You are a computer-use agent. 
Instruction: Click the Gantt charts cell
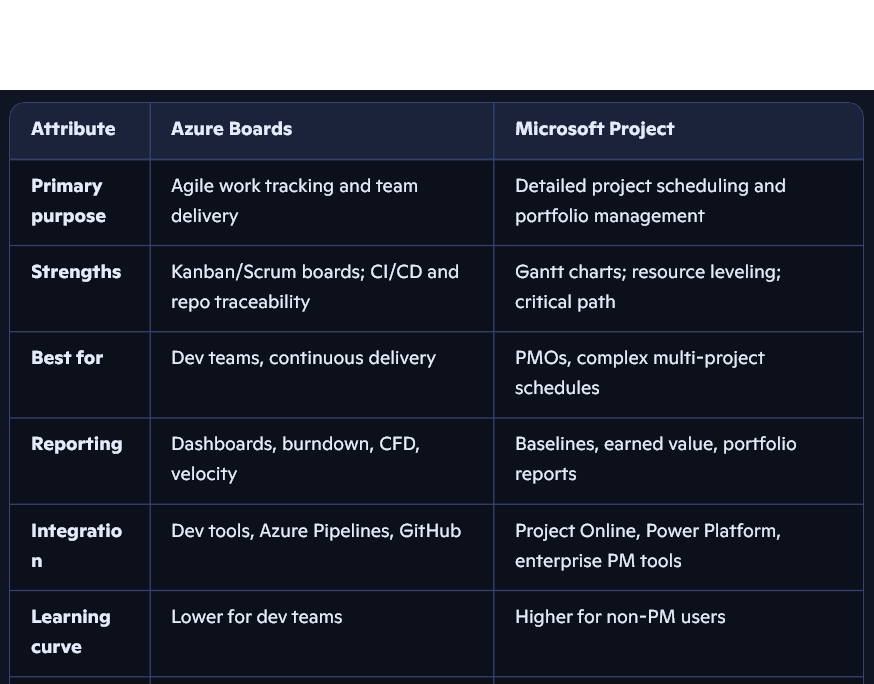pyautogui.click(x=647, y=287)
